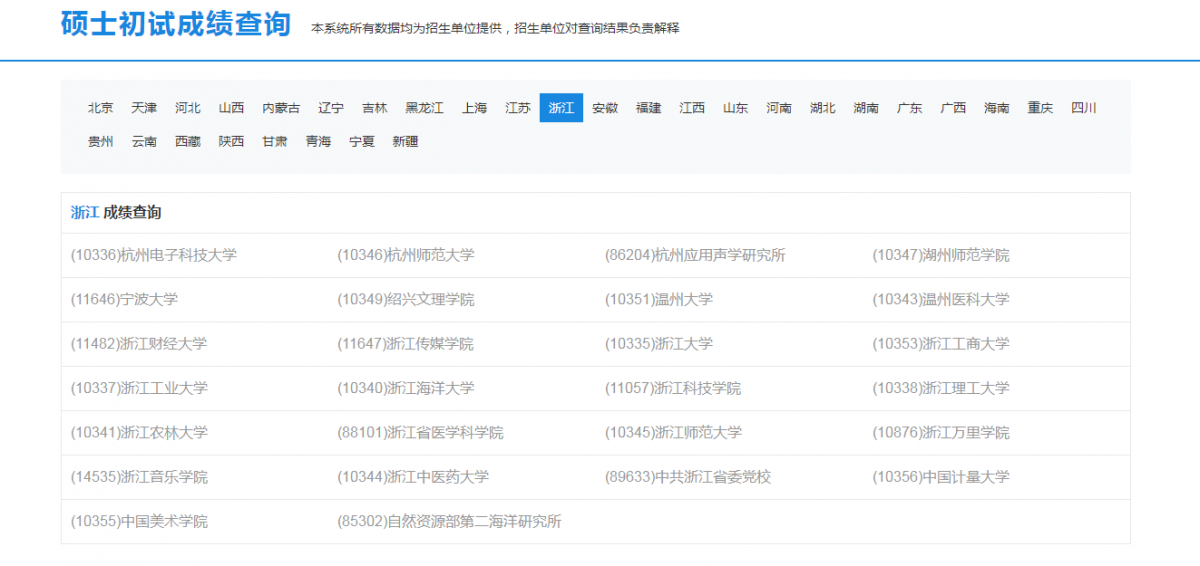Select 湖南 province tab
Screen dimensions: 1200x566
click(867, 108)
